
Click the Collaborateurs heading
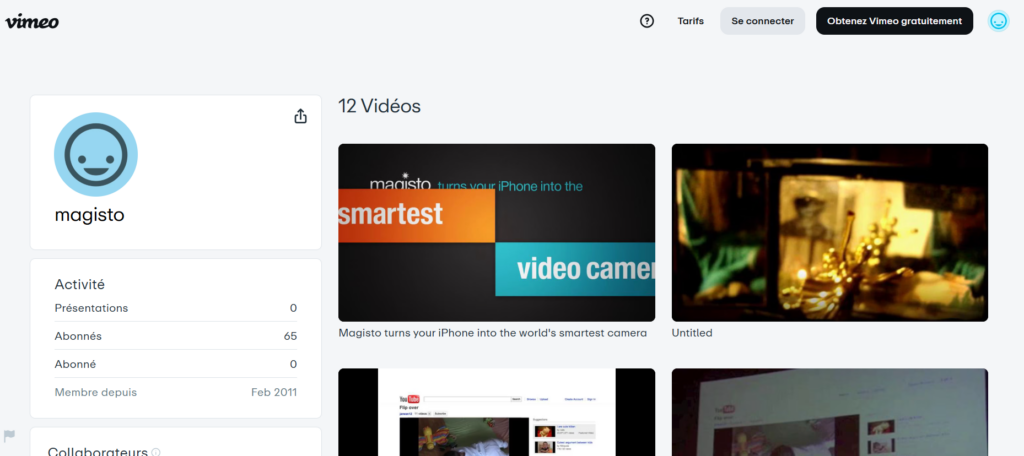98,451
